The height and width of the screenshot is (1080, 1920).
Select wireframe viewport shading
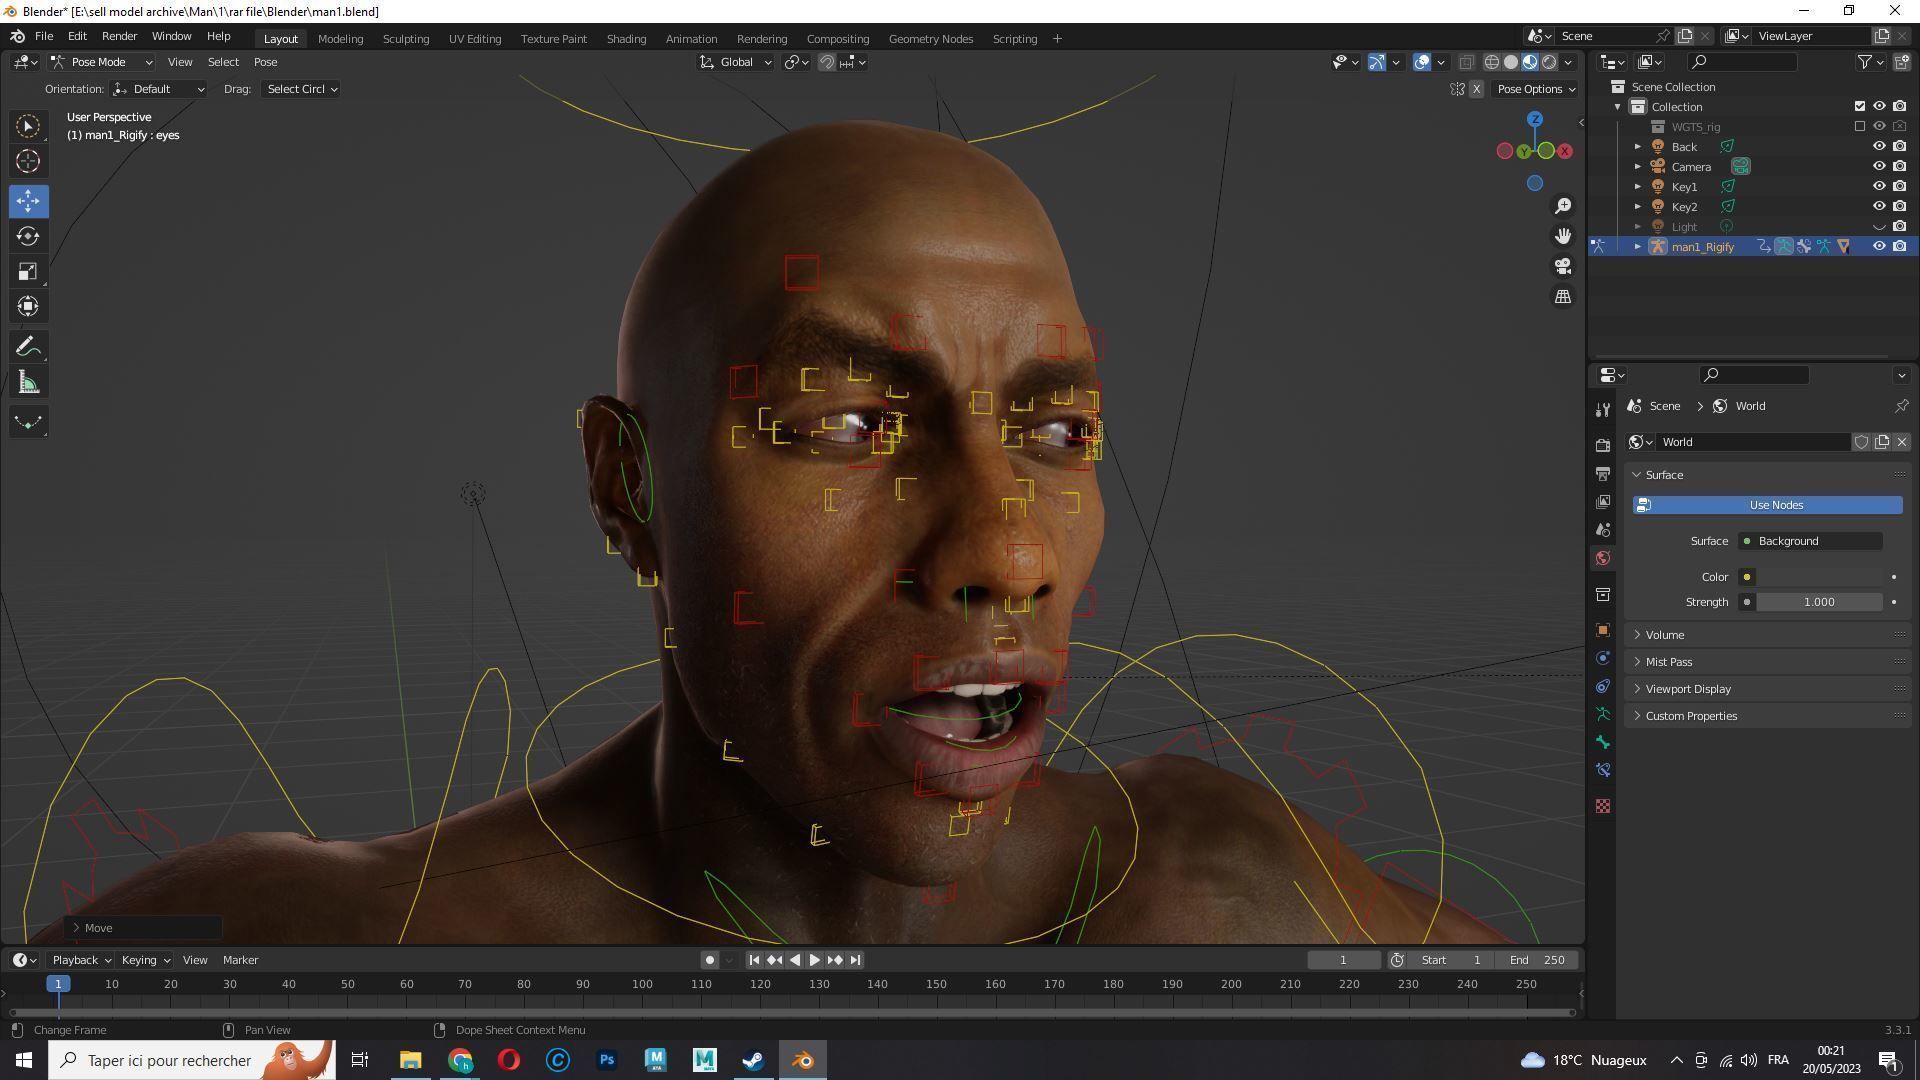coord(1491,62)
